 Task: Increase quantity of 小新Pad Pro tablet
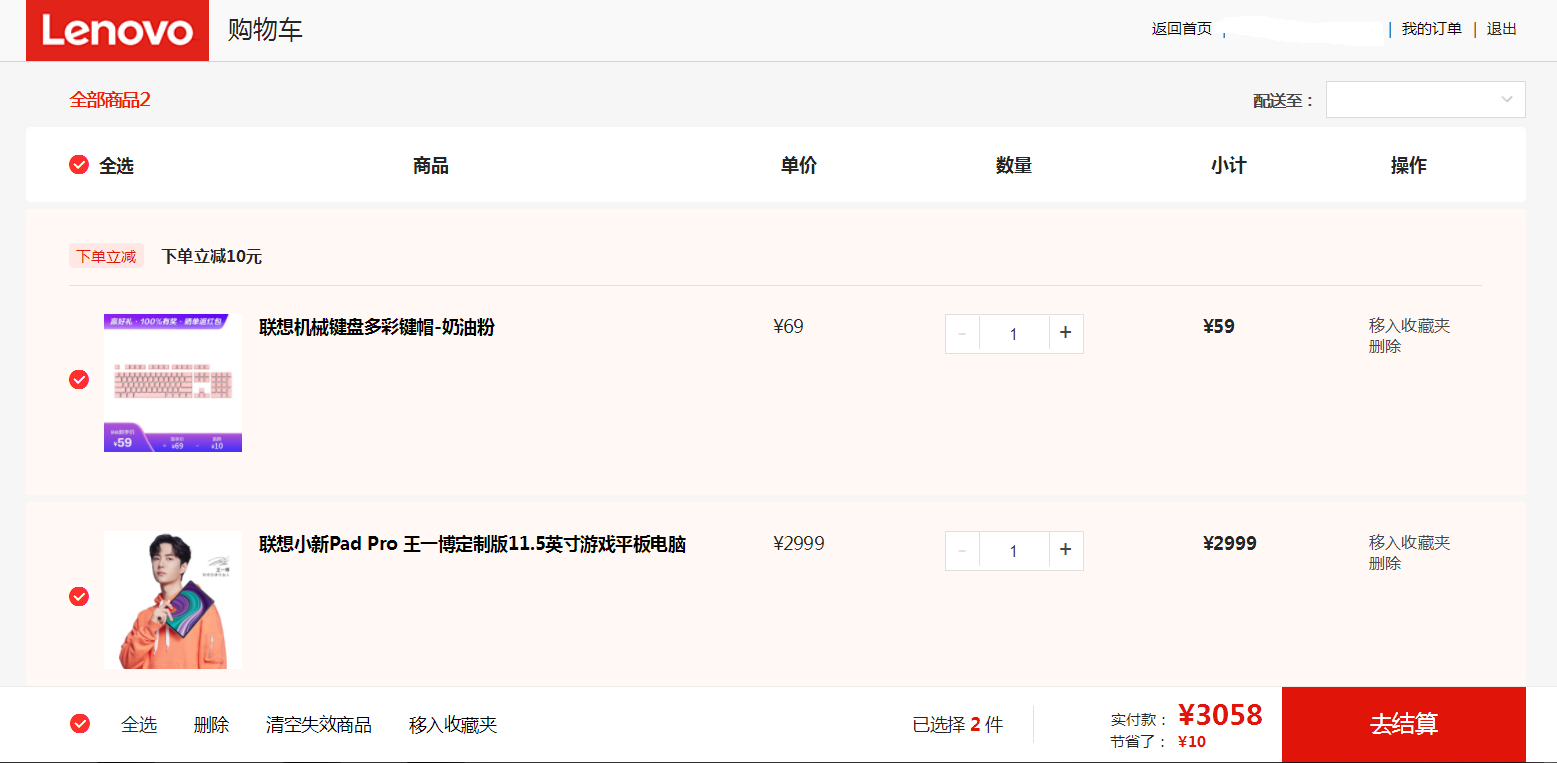pos(1066,551)
